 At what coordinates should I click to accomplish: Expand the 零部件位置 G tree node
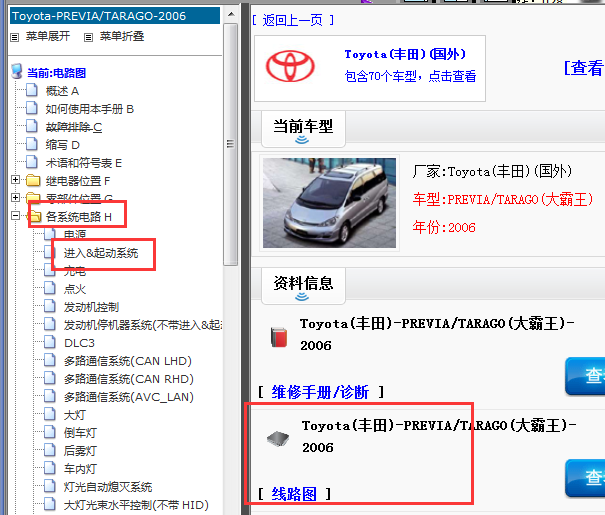click(x=15, y=198)
